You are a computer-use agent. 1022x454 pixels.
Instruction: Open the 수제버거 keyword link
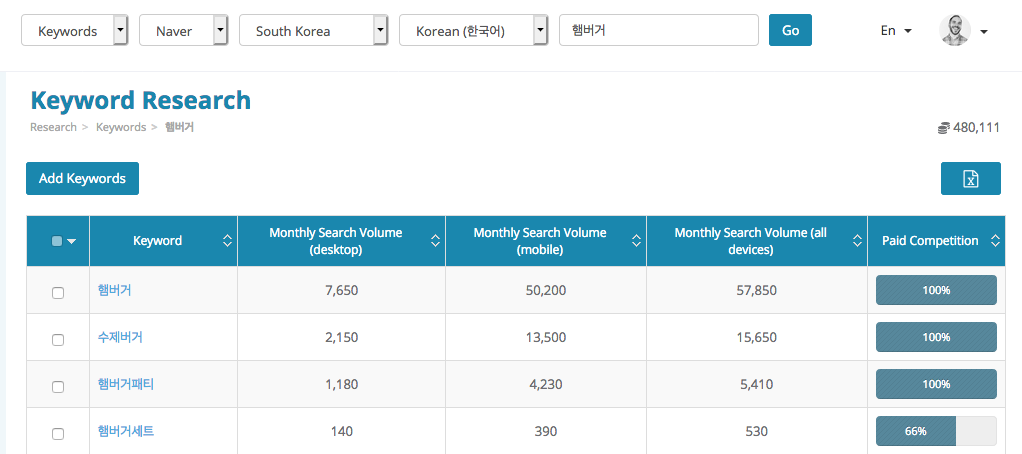click(120, 337)
